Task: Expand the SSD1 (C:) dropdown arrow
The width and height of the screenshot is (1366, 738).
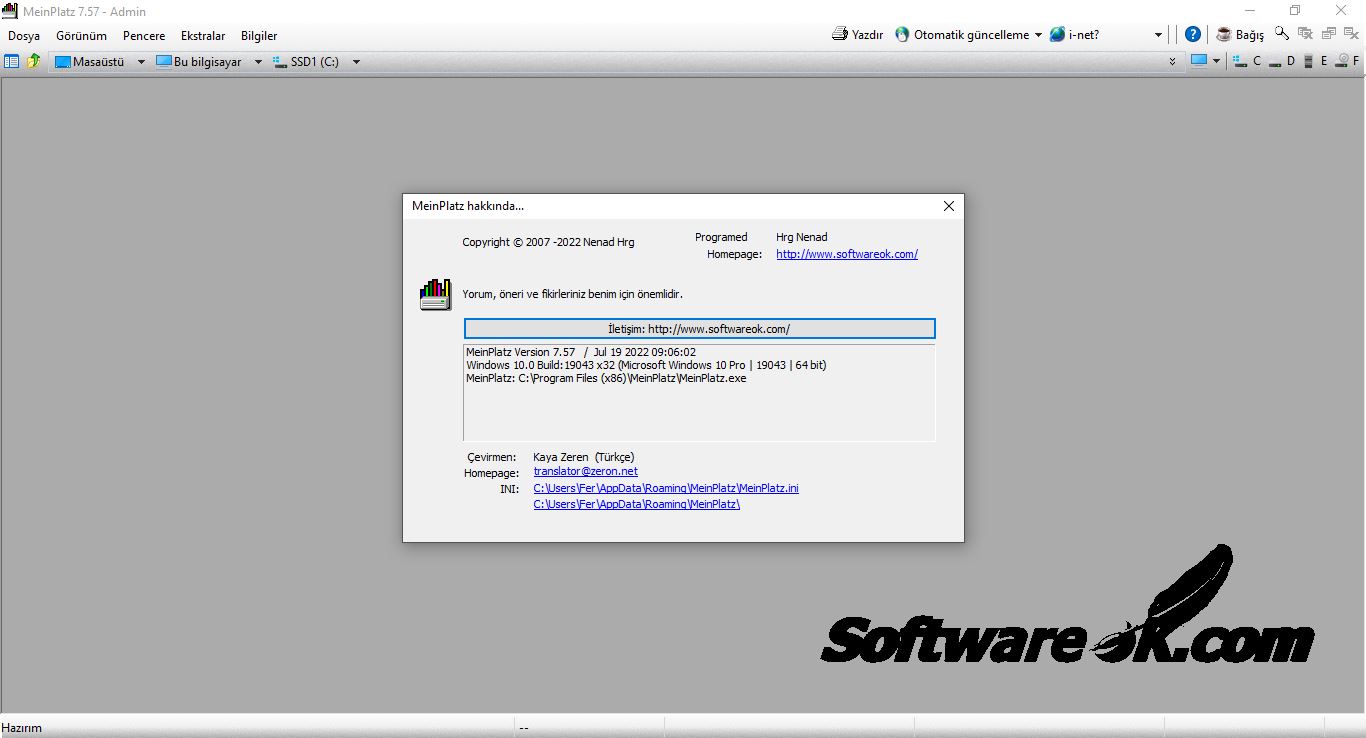Action: [356, 62]
